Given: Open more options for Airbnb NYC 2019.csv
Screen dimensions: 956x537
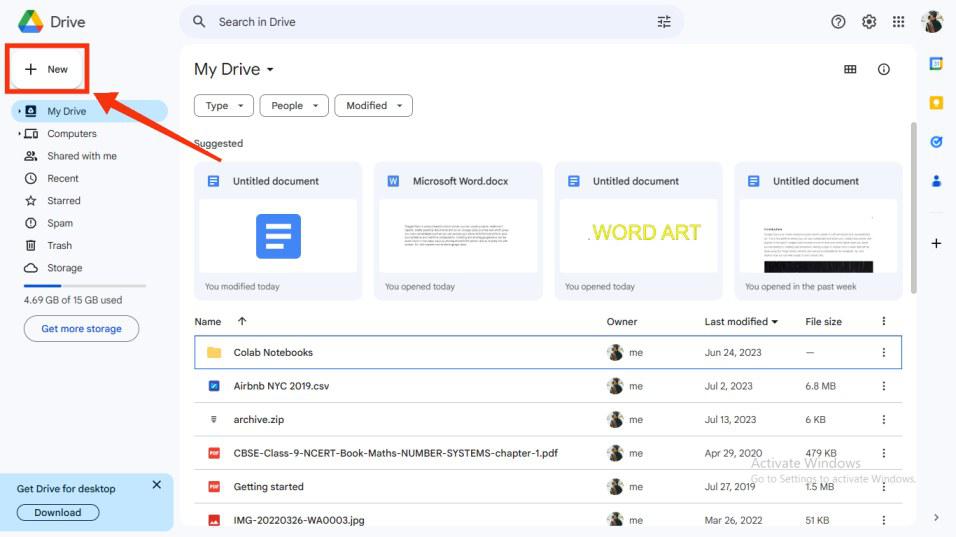Looking at the screenshot, I should [883, 386].
